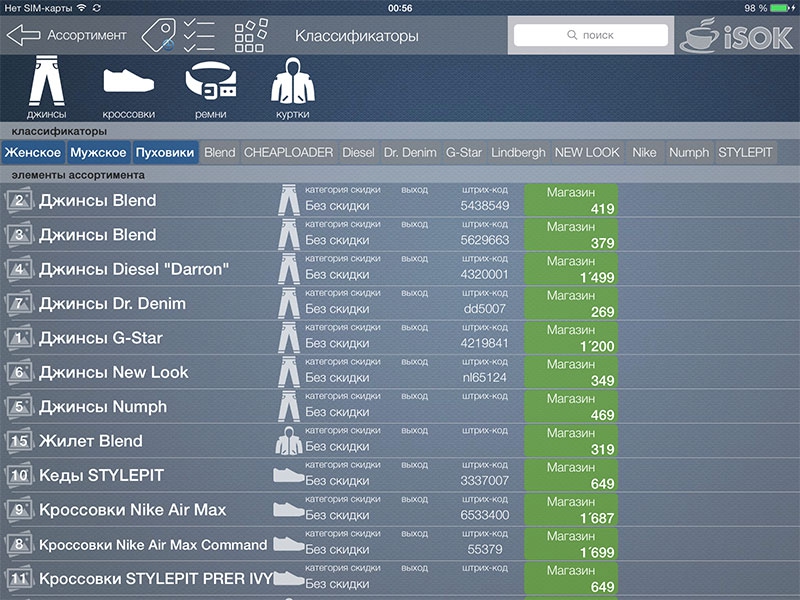Open photo thumbnail 4 for Джинсы Diesel "Darron"
The image size is (800, 600).
pyautogui.click(x=19, y=269)
